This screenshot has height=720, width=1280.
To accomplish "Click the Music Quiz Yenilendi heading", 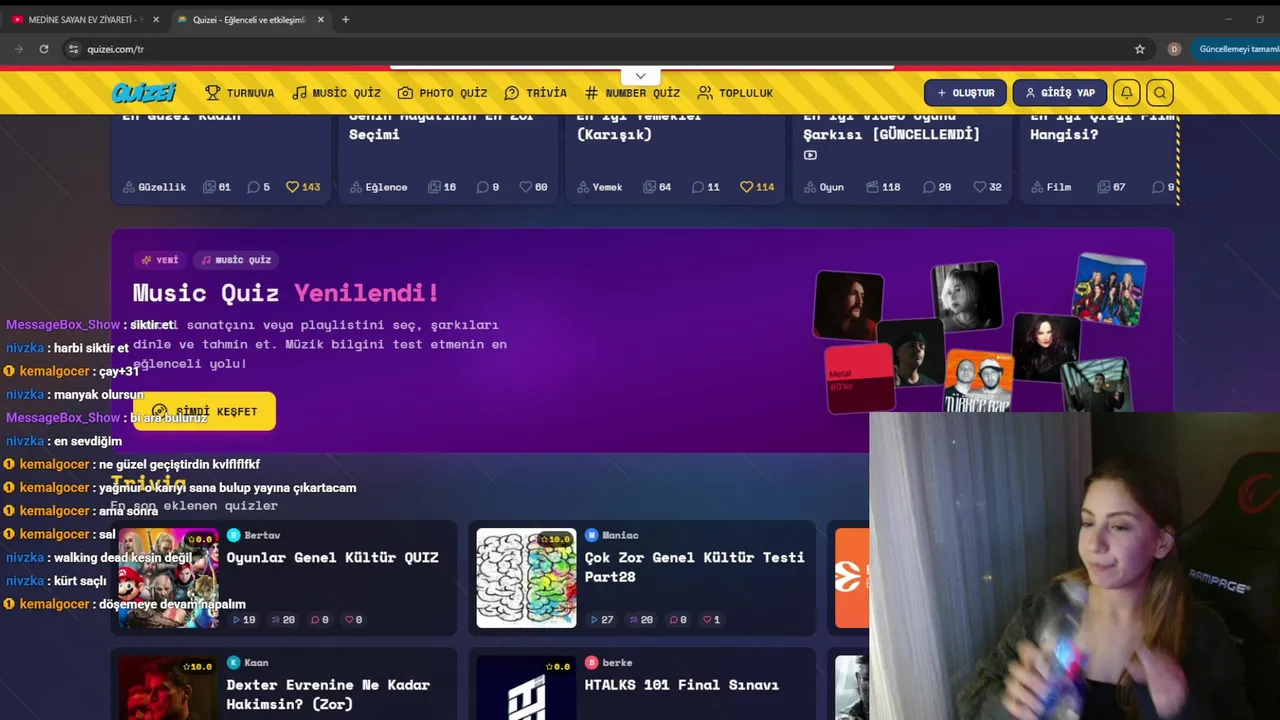I will pyautogui.click(x=286, y=293).
